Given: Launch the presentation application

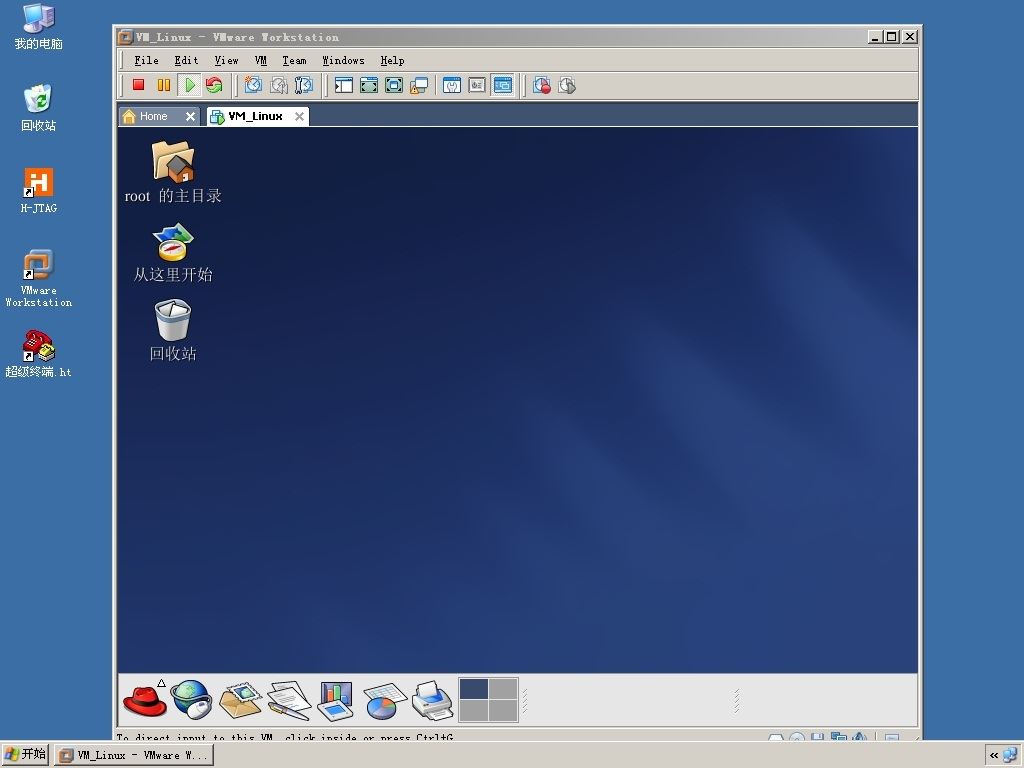Looking at the screenshot, I should pyautogui.click(x=336, y=700).
